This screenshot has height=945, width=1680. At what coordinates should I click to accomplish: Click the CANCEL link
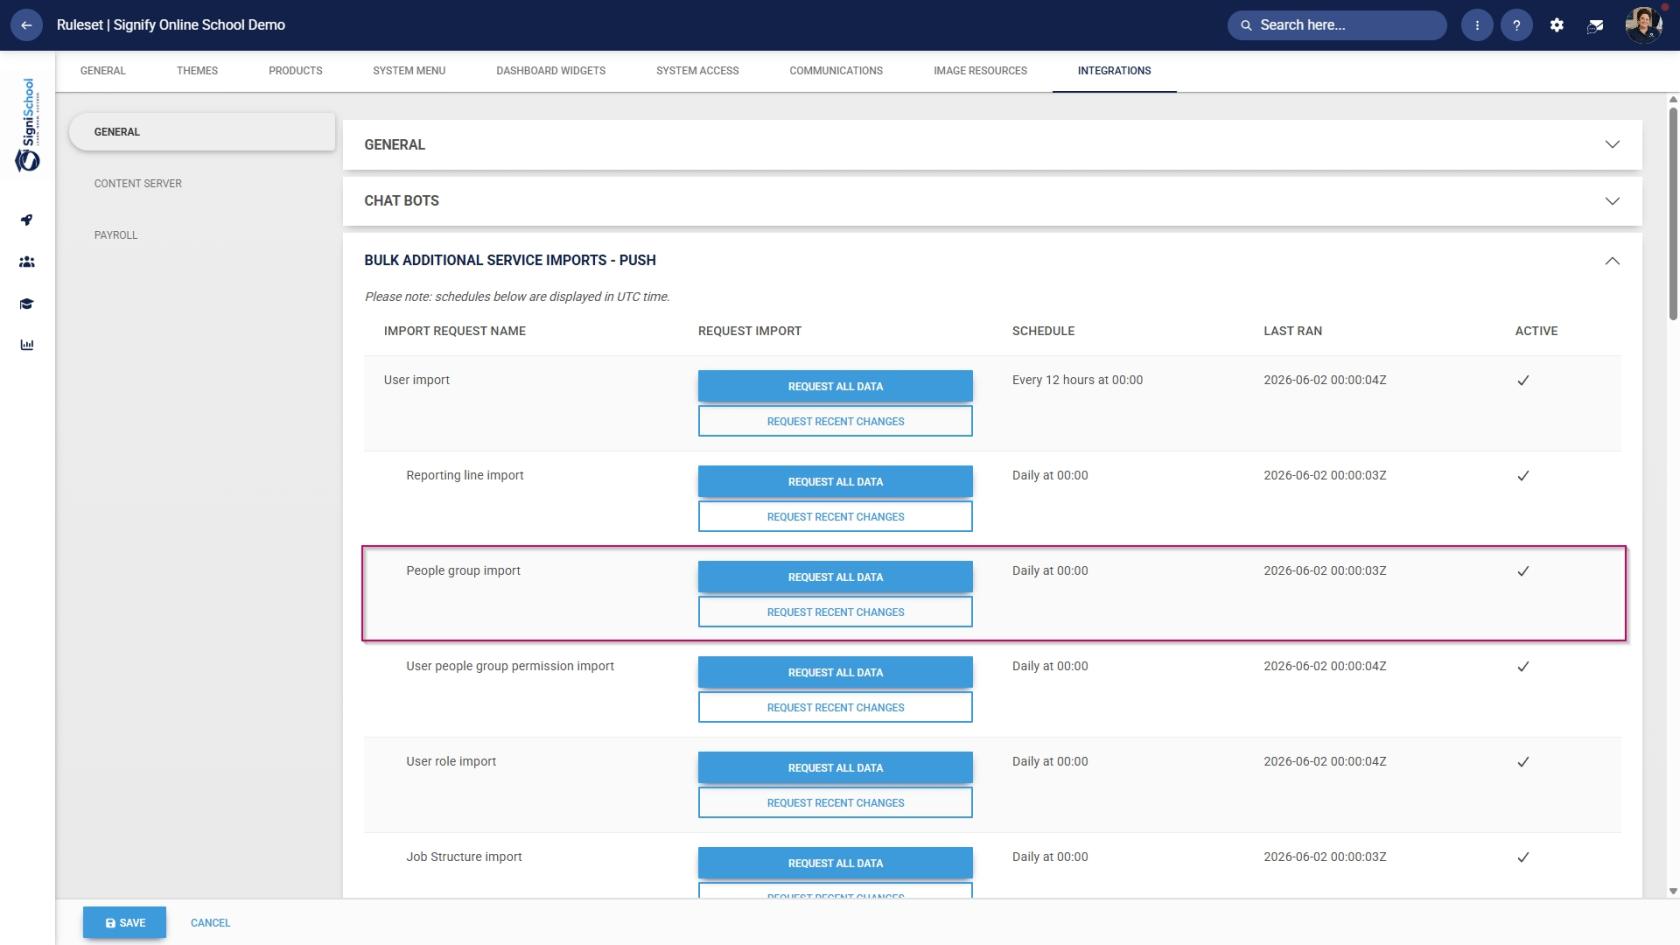click(x=210, y=923)
